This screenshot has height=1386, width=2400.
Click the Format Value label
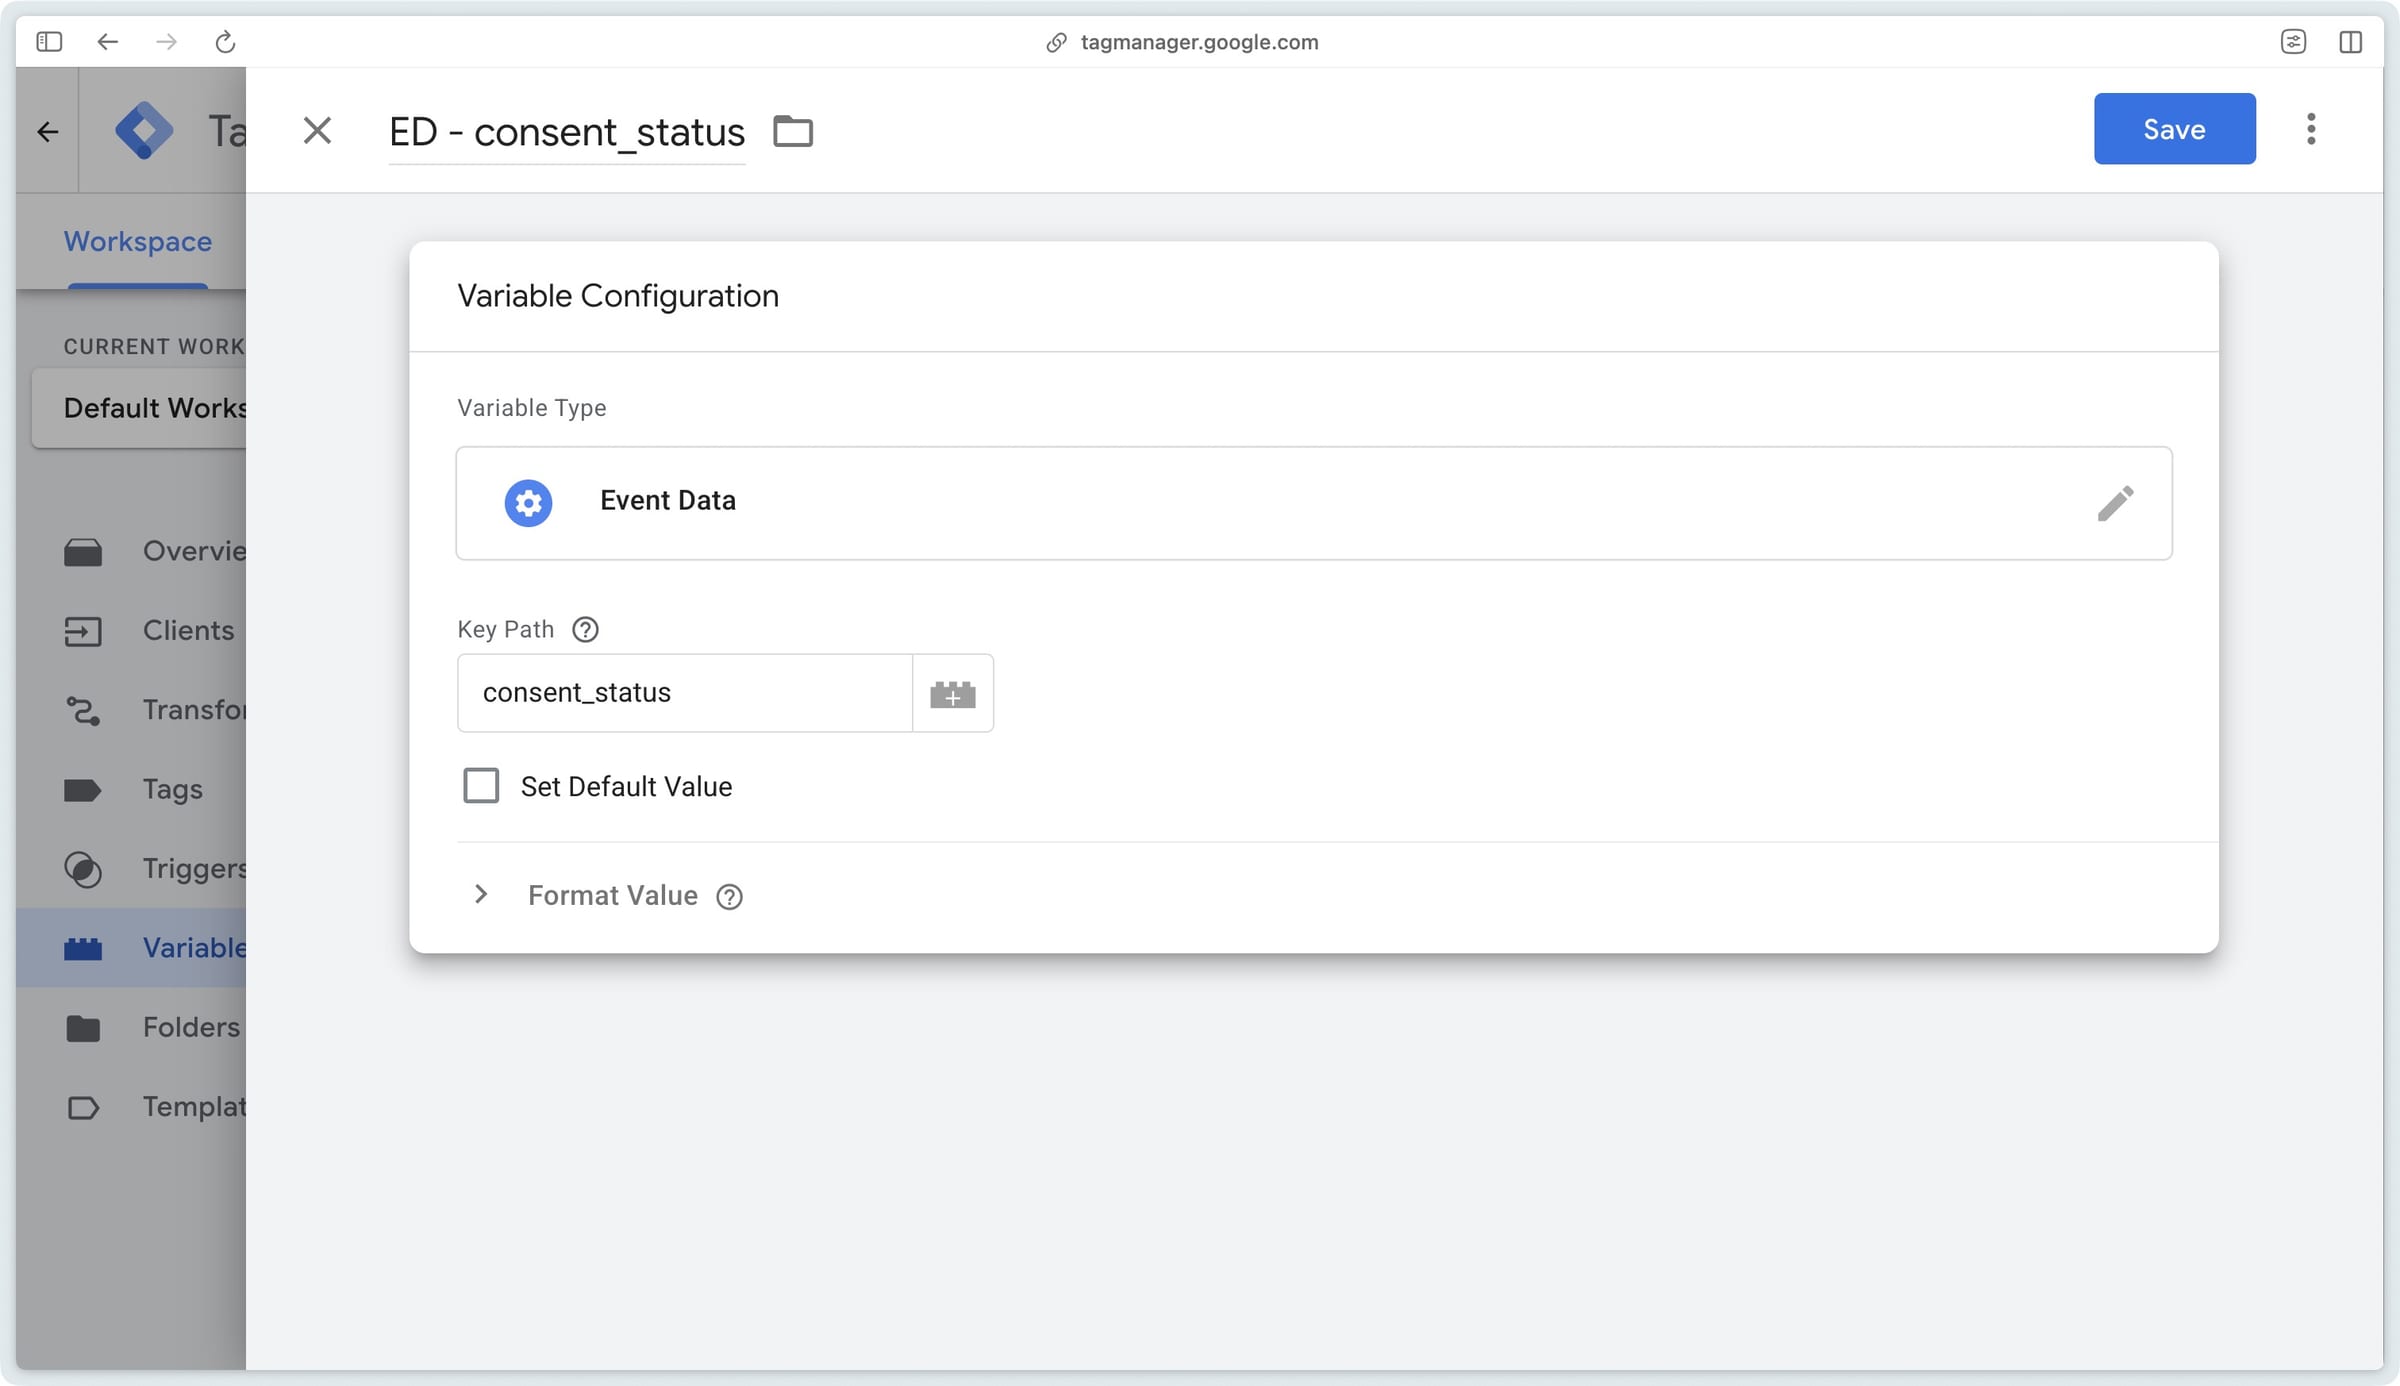click(x=612, y=895)
